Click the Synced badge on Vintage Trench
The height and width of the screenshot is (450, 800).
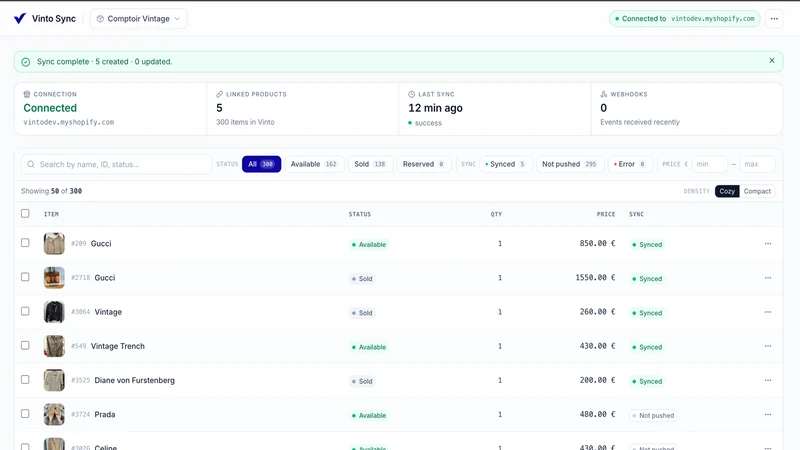[x=647, y=347]
